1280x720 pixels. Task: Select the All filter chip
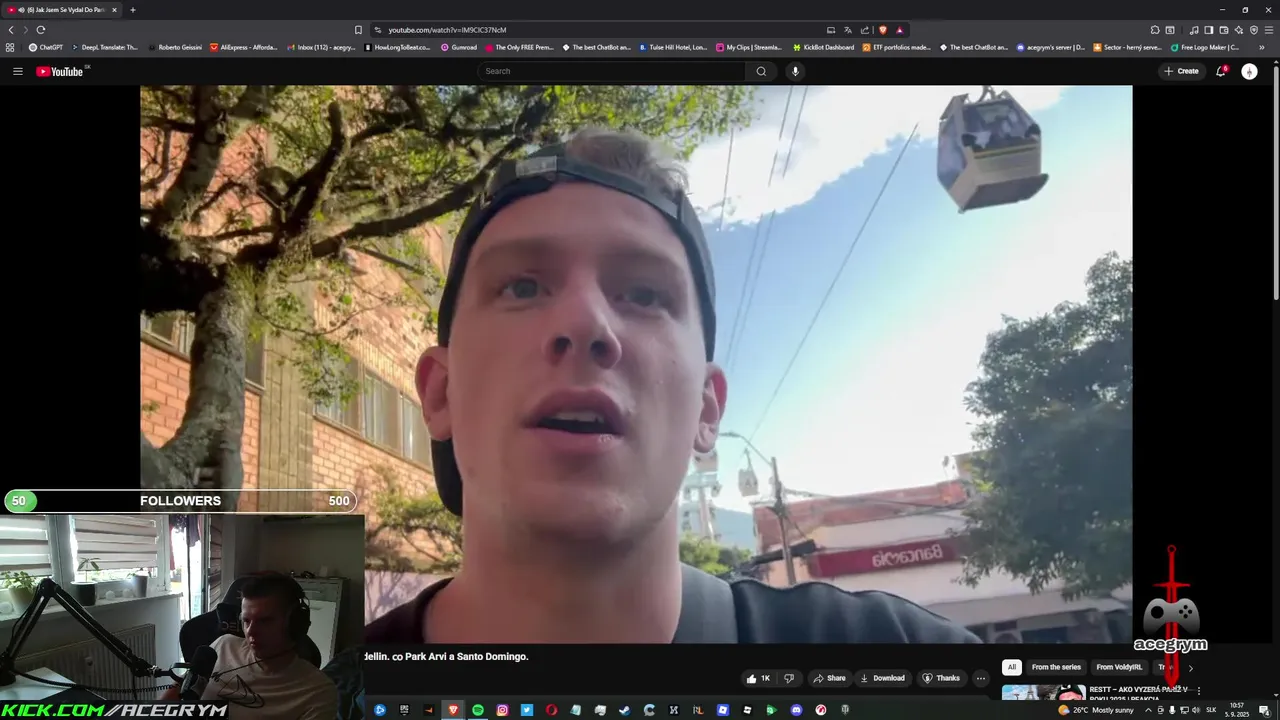click(x=1012, y=667)
